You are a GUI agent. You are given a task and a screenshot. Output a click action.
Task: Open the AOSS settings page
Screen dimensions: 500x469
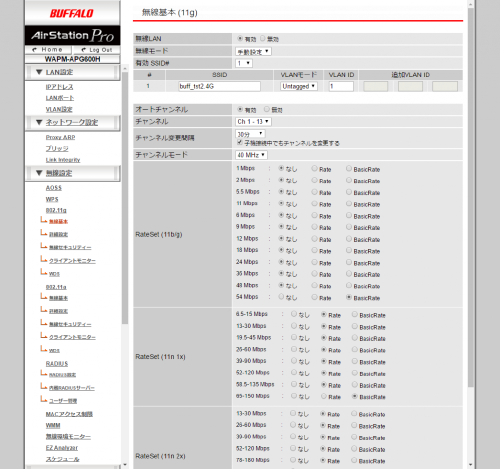coord(54,188)
